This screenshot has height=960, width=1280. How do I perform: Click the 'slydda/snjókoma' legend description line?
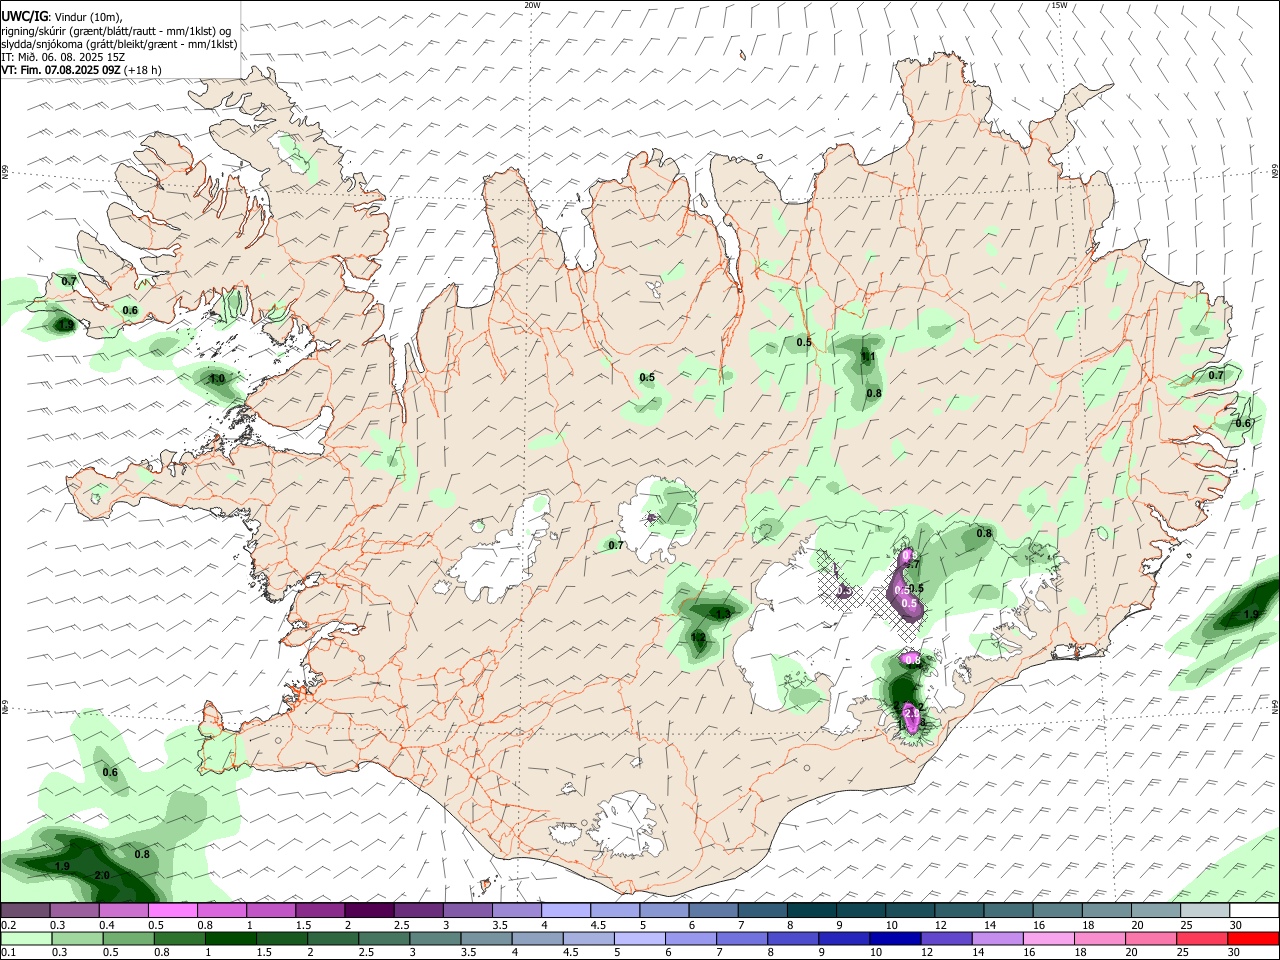tap(119, 44)
